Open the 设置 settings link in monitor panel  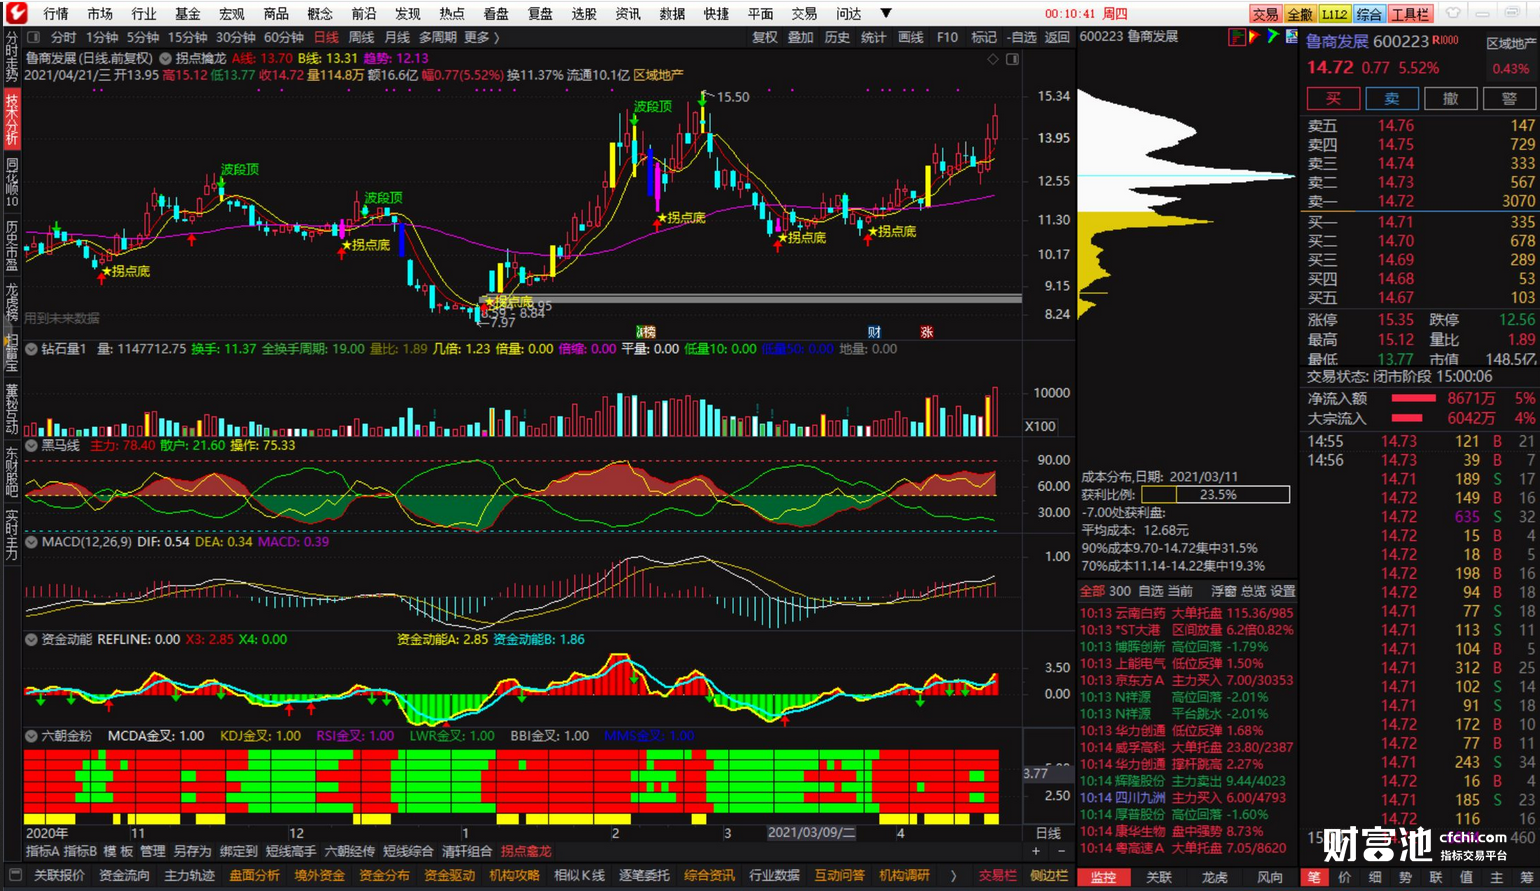pos(1282,591)
